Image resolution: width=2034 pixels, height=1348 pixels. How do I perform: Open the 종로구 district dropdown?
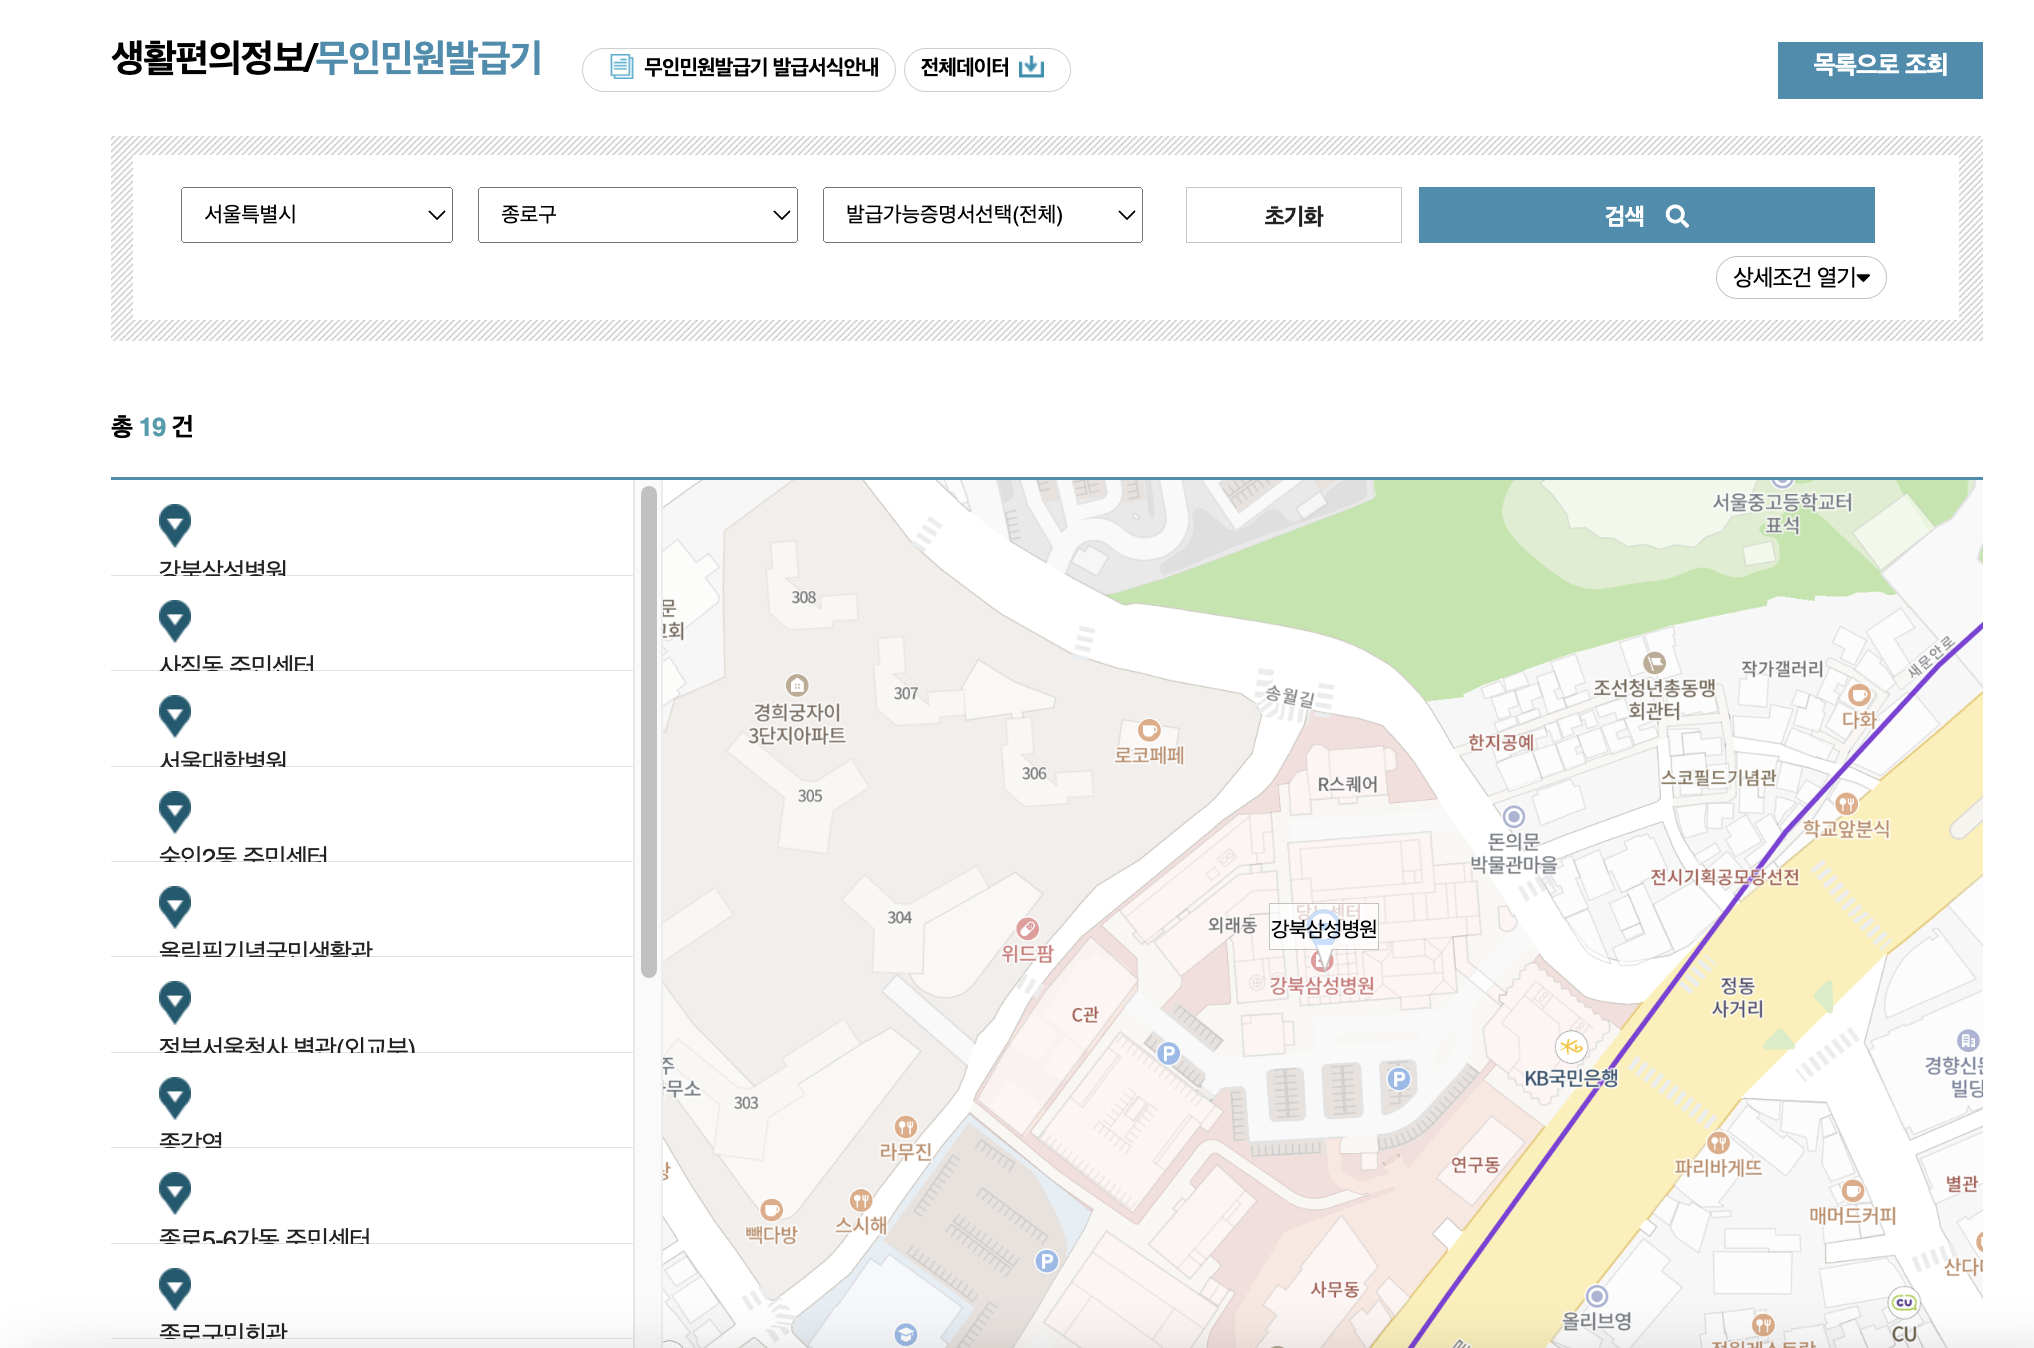click(637, 215)
